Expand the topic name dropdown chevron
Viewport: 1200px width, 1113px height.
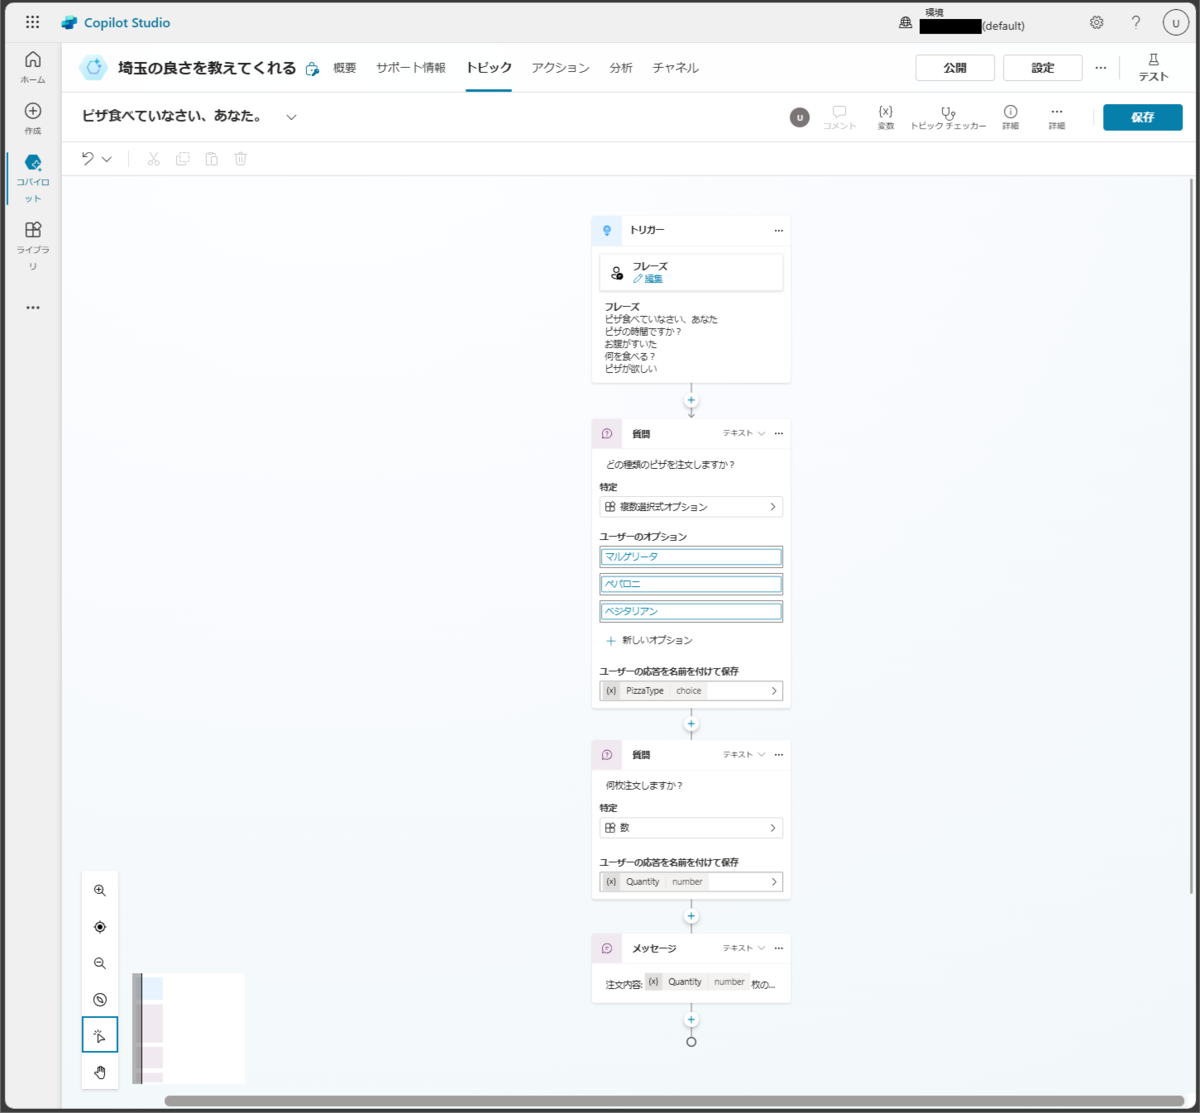[291, 117]
